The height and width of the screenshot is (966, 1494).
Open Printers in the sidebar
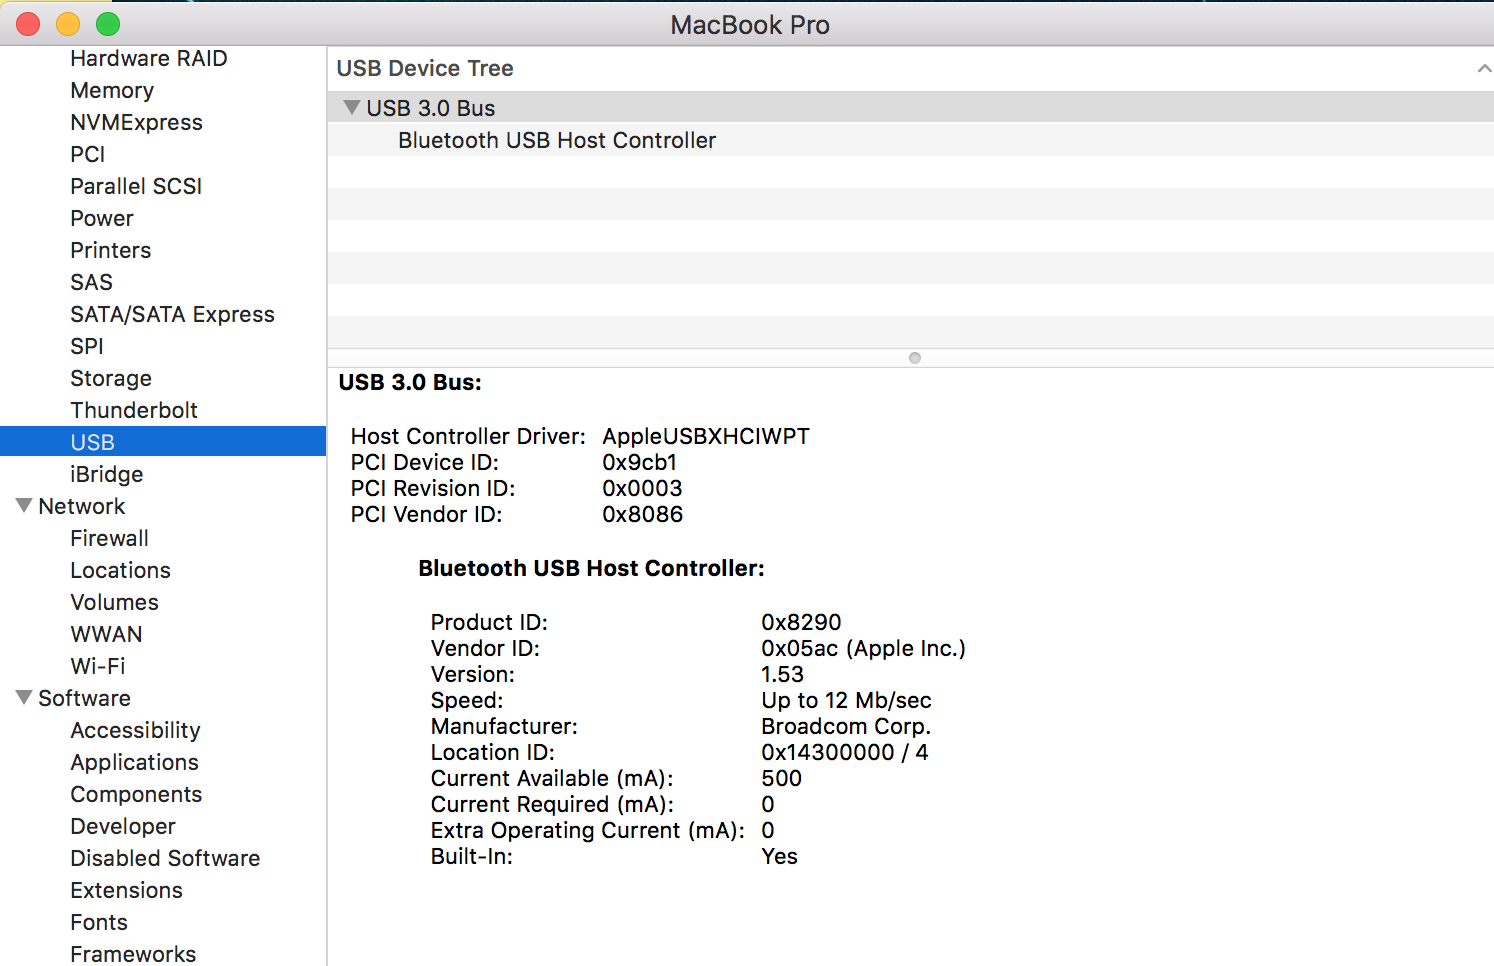pos(111,250)
